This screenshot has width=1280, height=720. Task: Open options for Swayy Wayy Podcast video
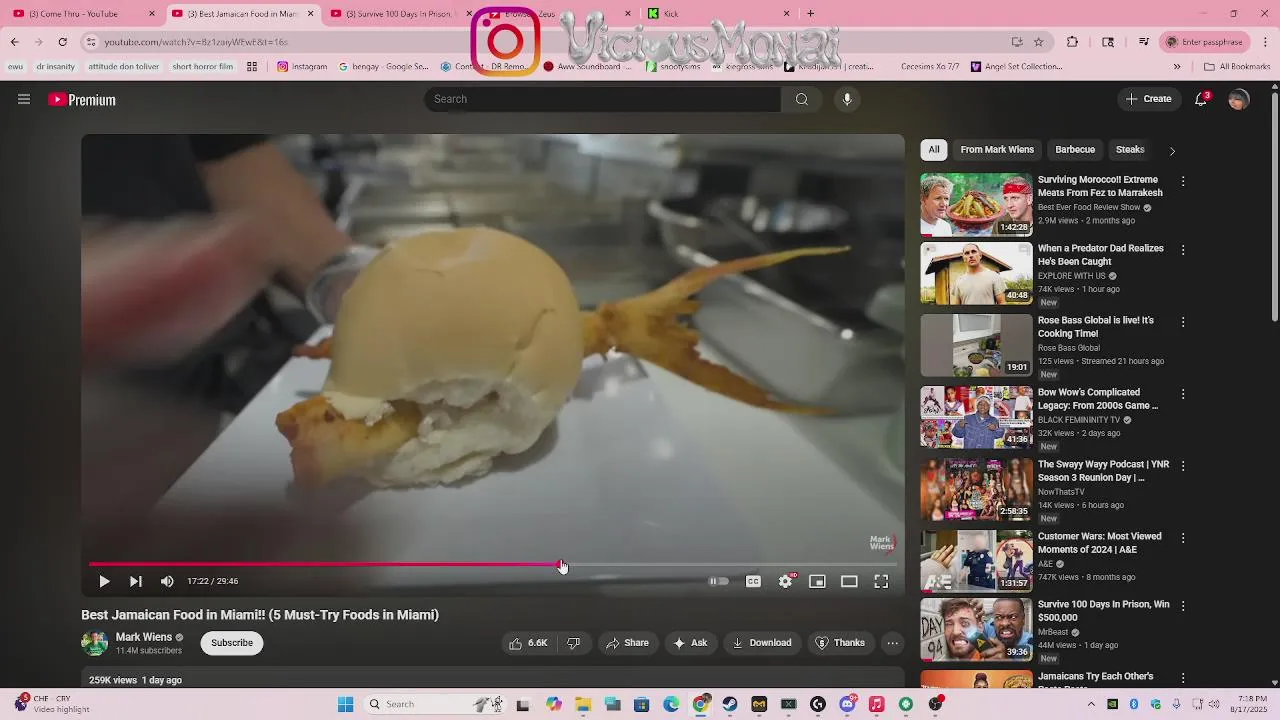[x=1183, y=466]
